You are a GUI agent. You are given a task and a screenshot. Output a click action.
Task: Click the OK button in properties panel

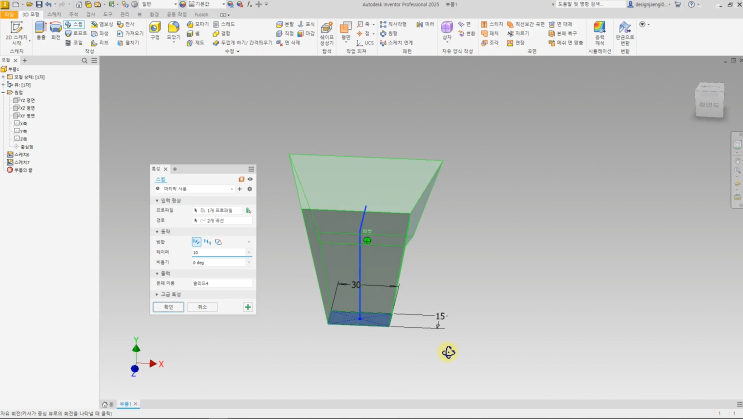[168, 307]
